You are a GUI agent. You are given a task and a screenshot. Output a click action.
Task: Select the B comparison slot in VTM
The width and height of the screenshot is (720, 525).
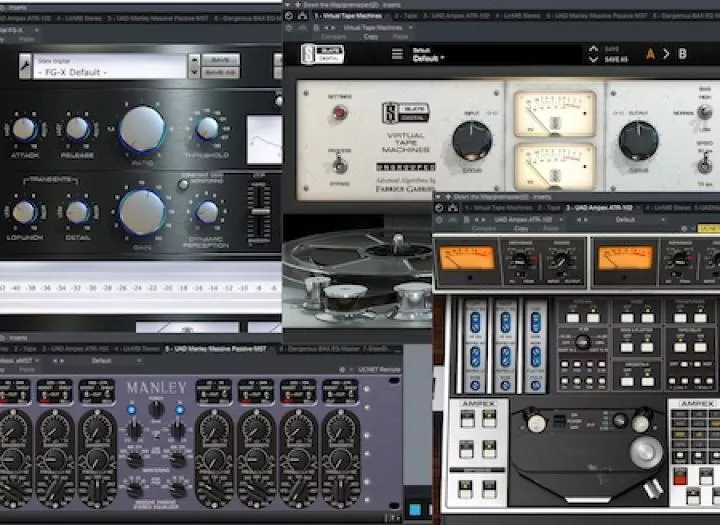click(682, 54)
